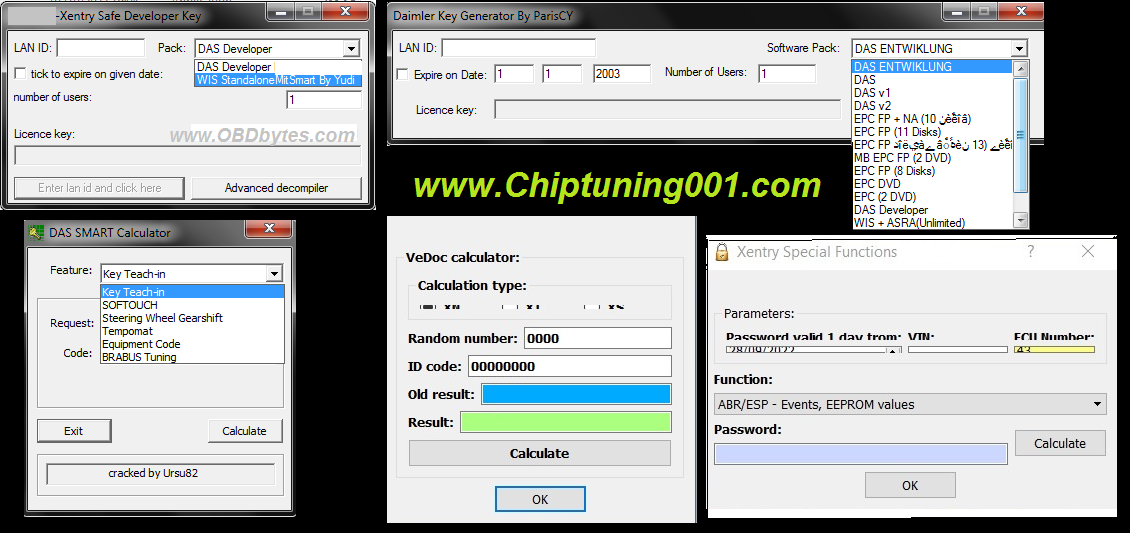Close the Xentry Special Functions dialog
Viewport: 1130px width, 533px height.
coord(1088,252)
